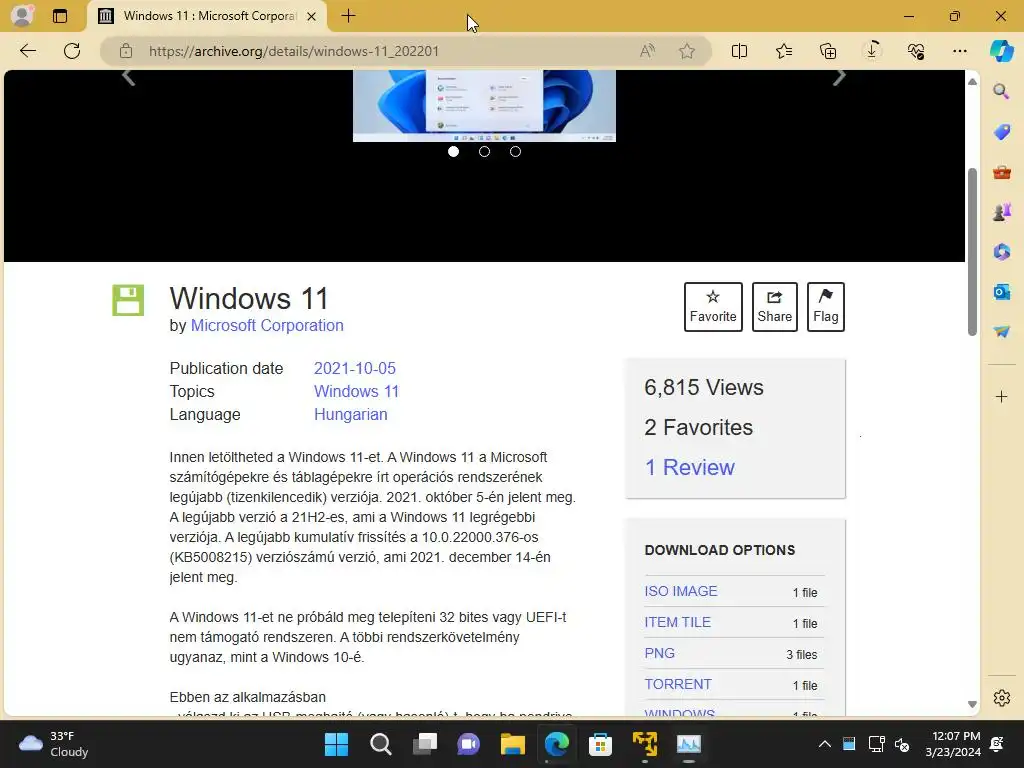Image resolution: width=1024 pixels, height=768 pixels.
Task: Open split screen view in Edge
Action: [x=739, y=51]
